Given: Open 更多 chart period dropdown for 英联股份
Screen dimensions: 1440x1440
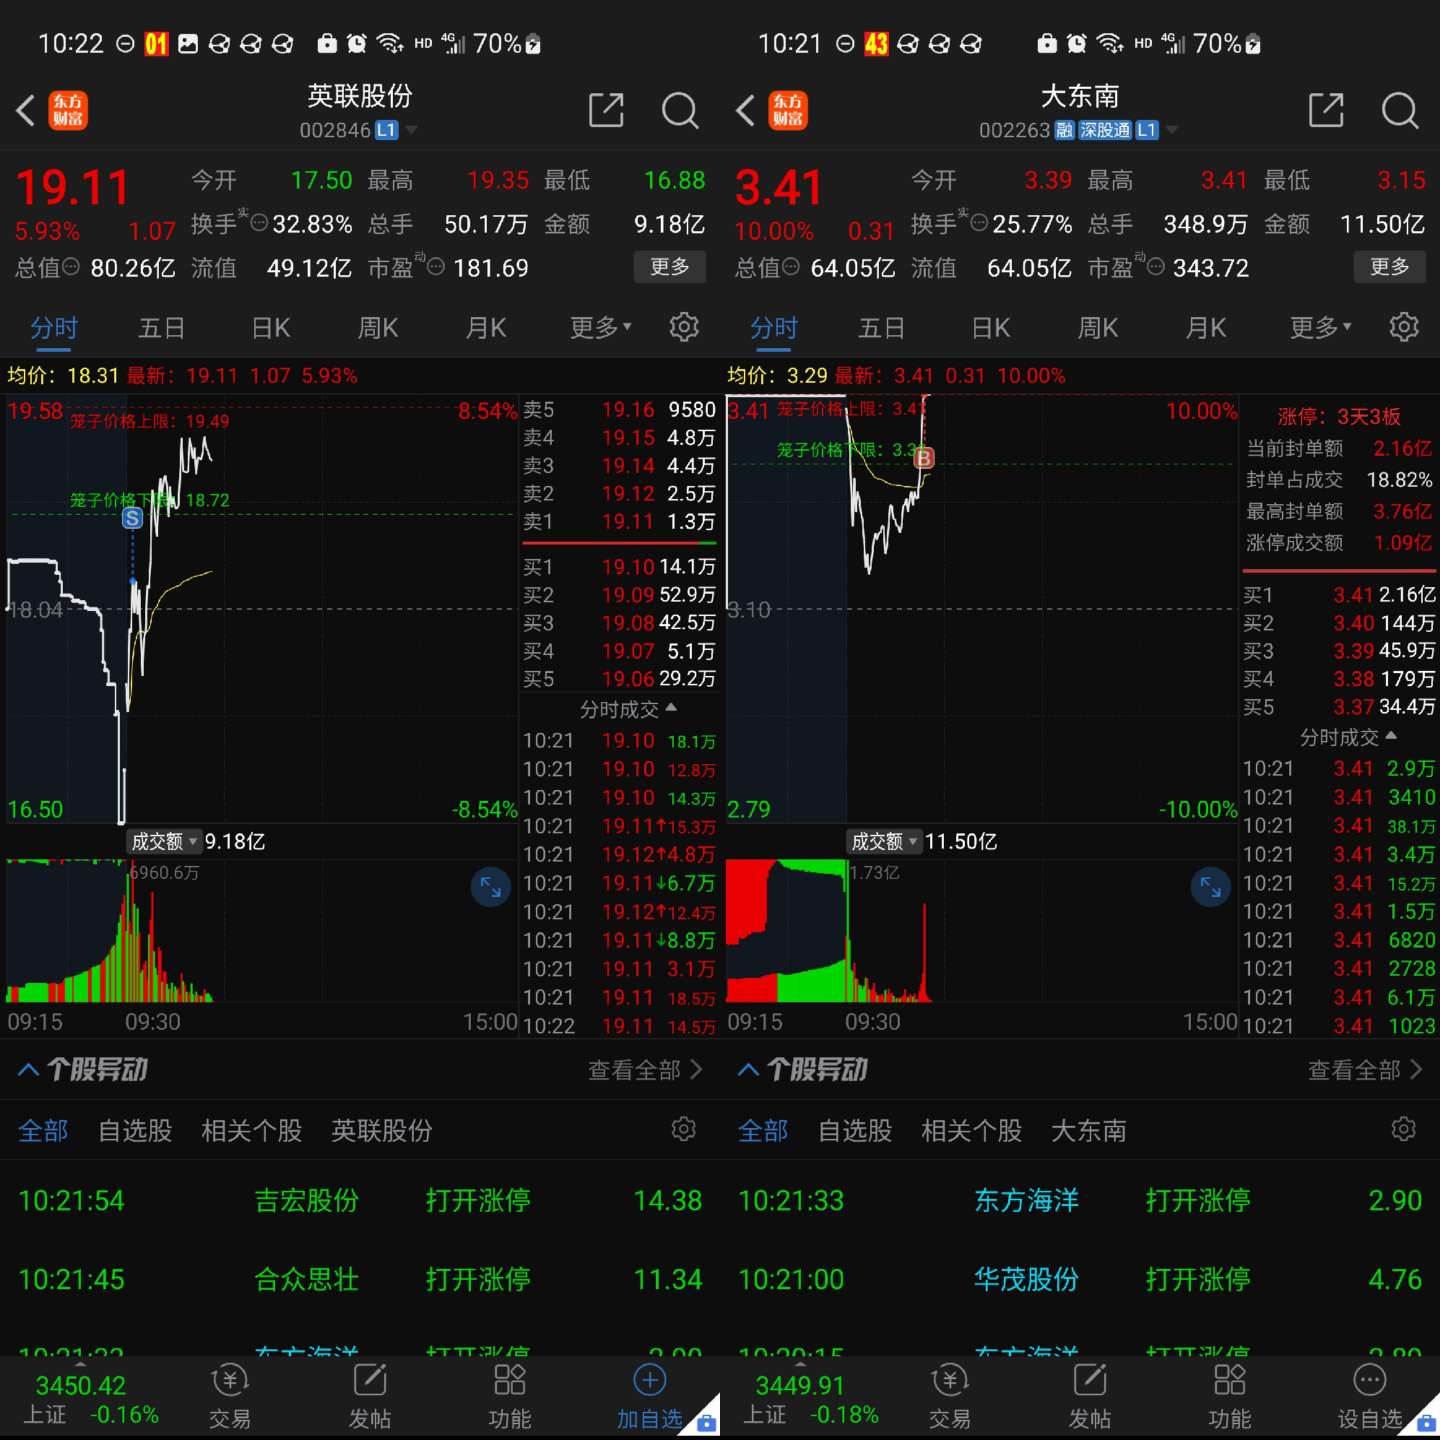Looking at the screenshot, I should click(x=600, y=327).
